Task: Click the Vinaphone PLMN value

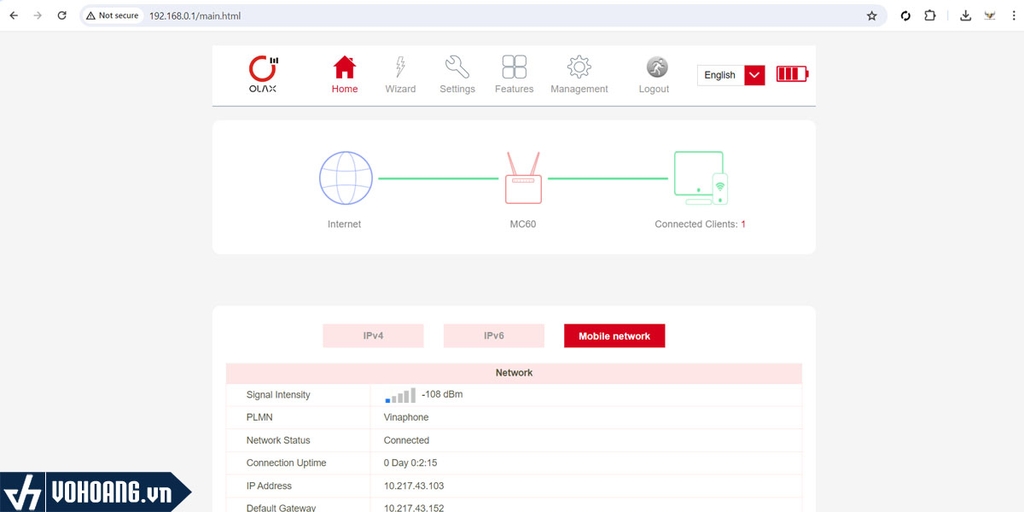Action: 406,417
